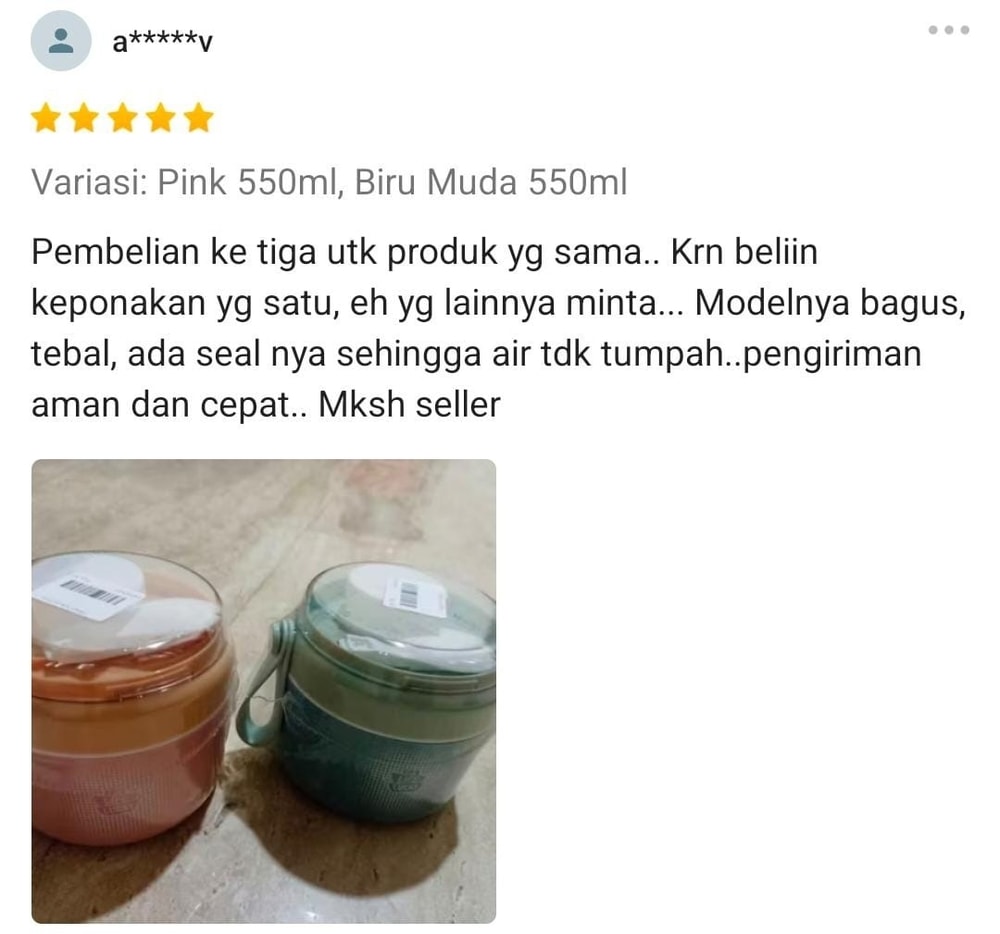Select the third rating star
Image resolution: width=1000 pixels, height=934 pixels.
click(122, 118)
